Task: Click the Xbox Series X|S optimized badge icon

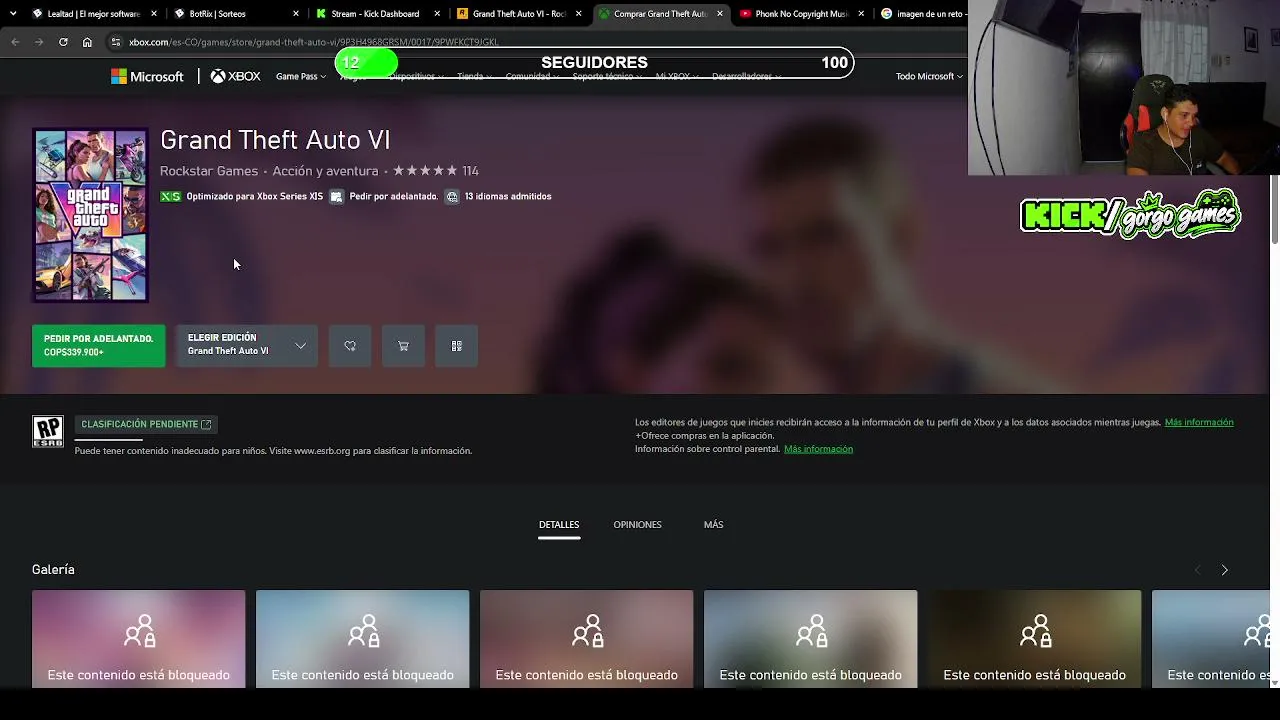Action: (x=171, y=197)
